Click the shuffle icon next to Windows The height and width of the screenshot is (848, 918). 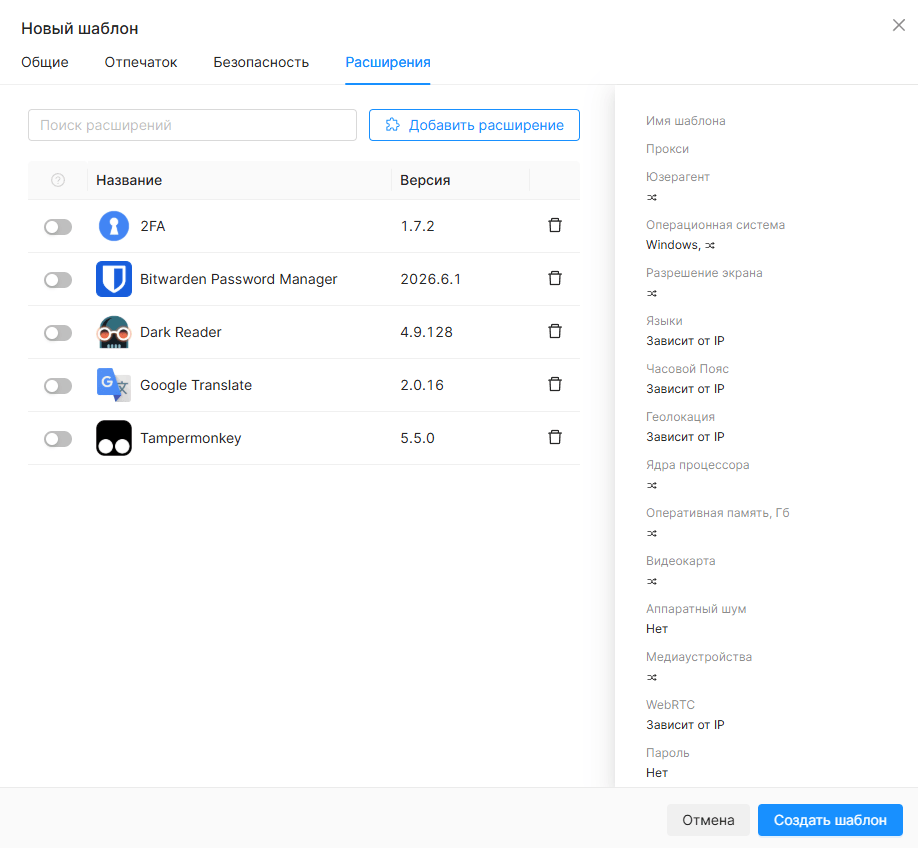coord(710,245)
